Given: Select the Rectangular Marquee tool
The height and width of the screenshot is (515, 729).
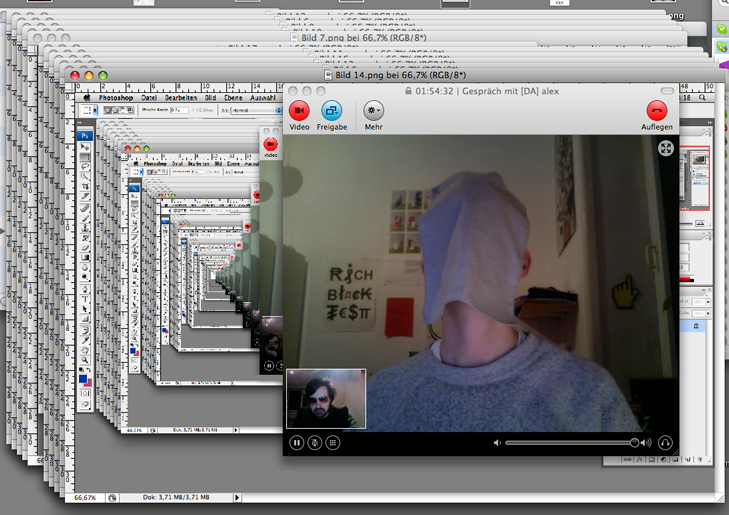Looking at the screenshot, I should click(x=85, y=157).
